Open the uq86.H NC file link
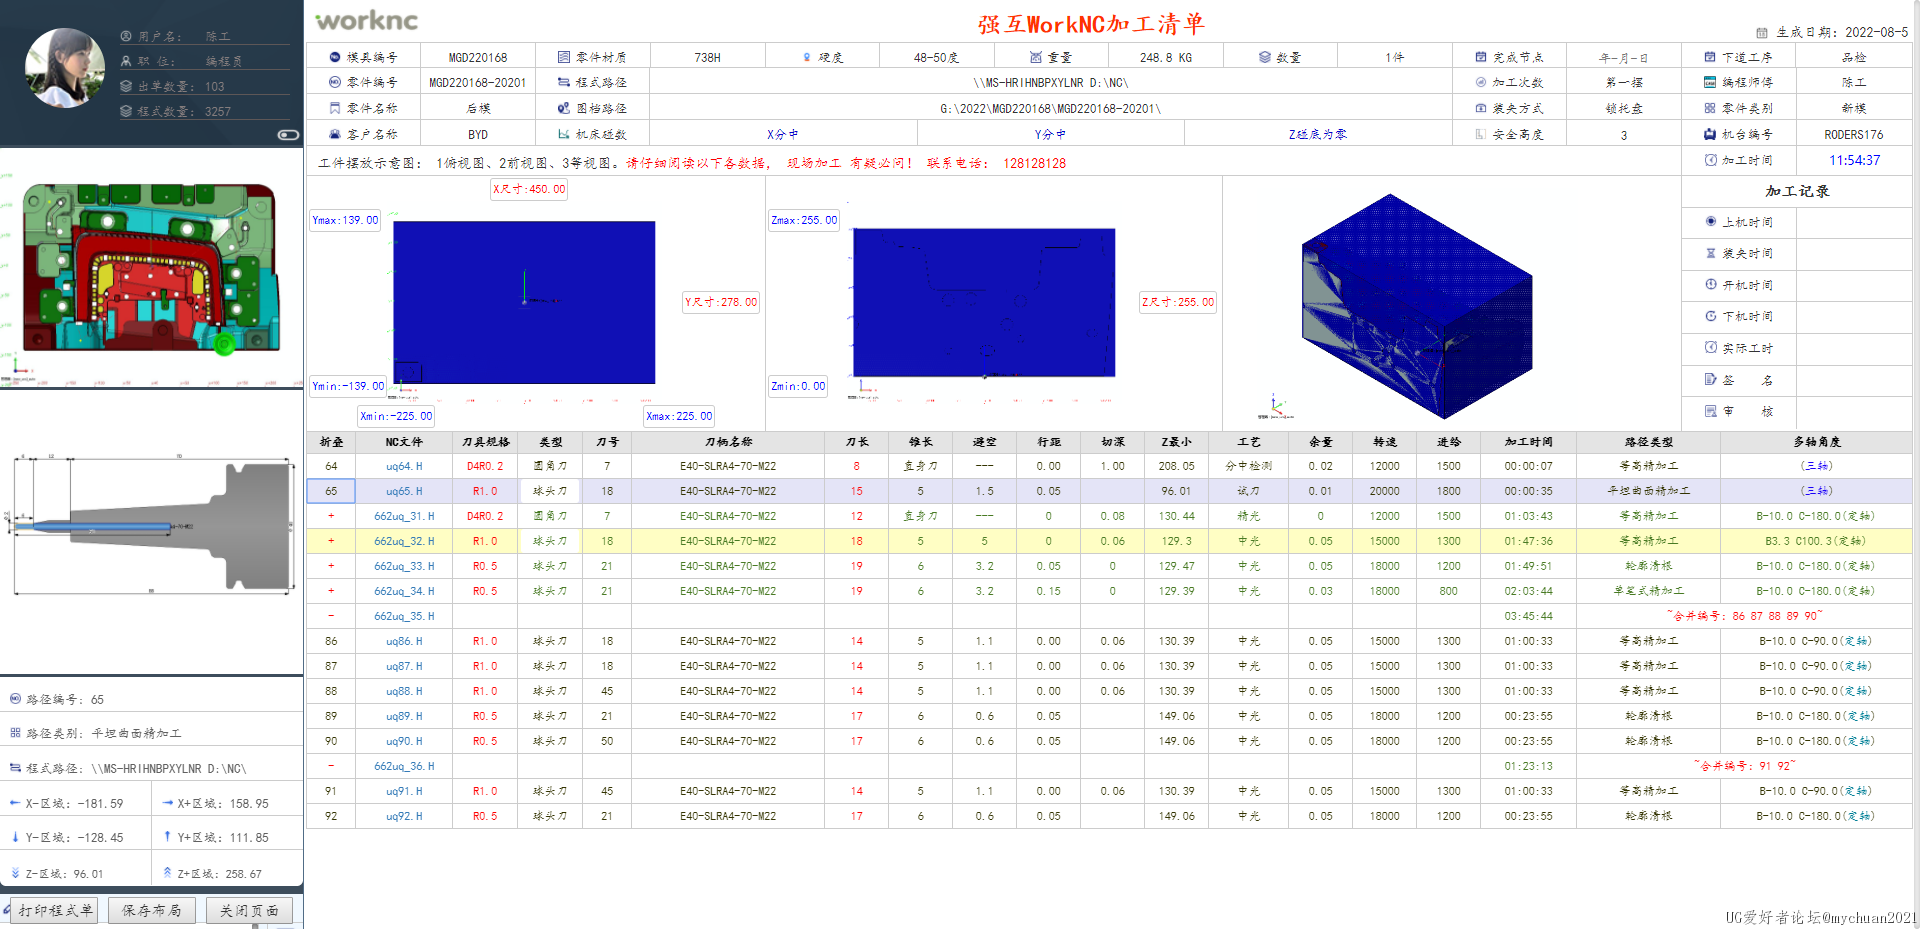Screen dimensions: 1920x929 coord(404,641)
